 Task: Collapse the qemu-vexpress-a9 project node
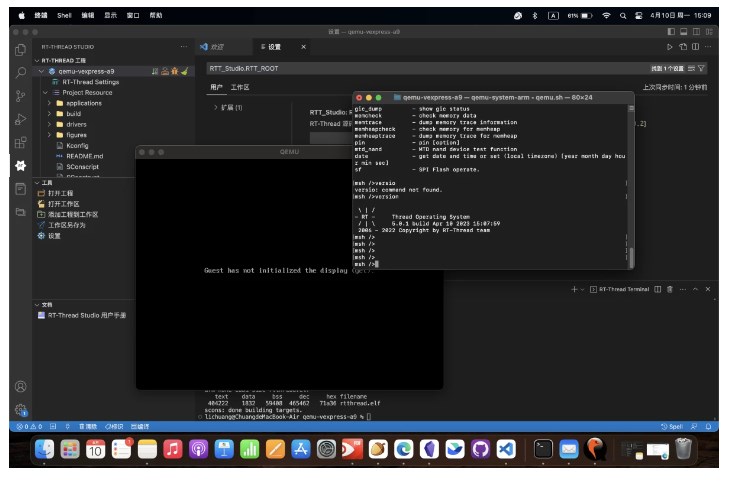coord(41,71)
